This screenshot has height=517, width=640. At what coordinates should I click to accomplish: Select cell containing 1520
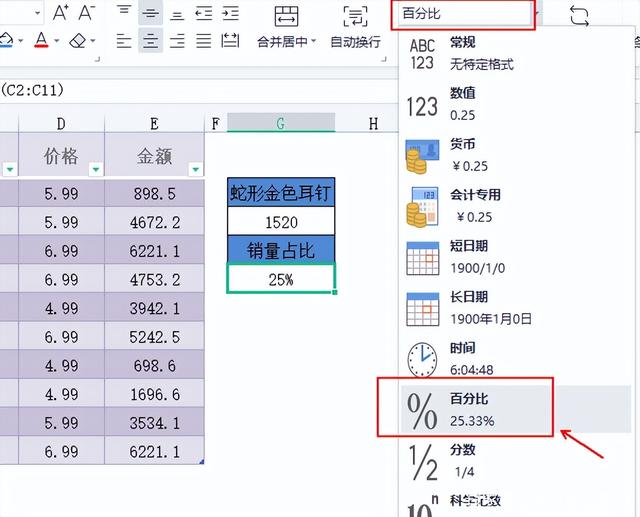[x=281, y=221]
